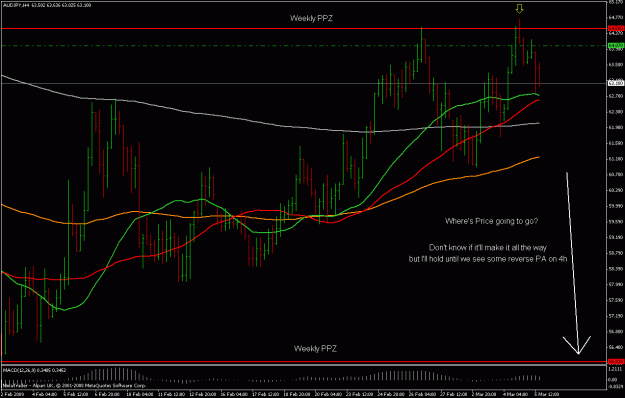Click the red price tag of the lower PPZ line
The image size is (625, 398).
pos(616,361)
